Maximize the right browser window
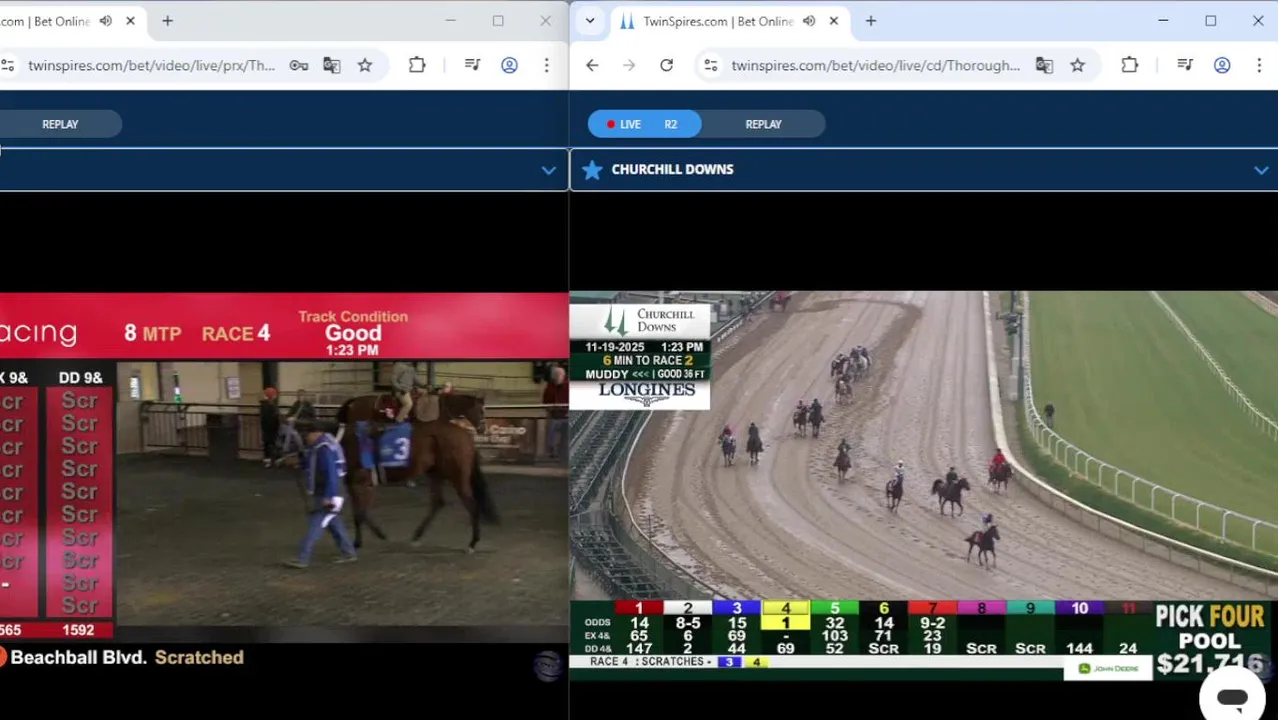The image size is (1278, 720). 1211,21
